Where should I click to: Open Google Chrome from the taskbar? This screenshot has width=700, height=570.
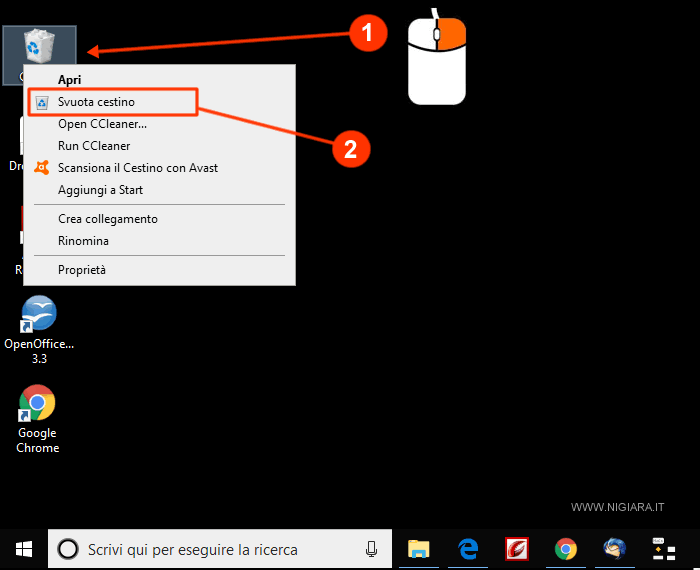point(566,549)
